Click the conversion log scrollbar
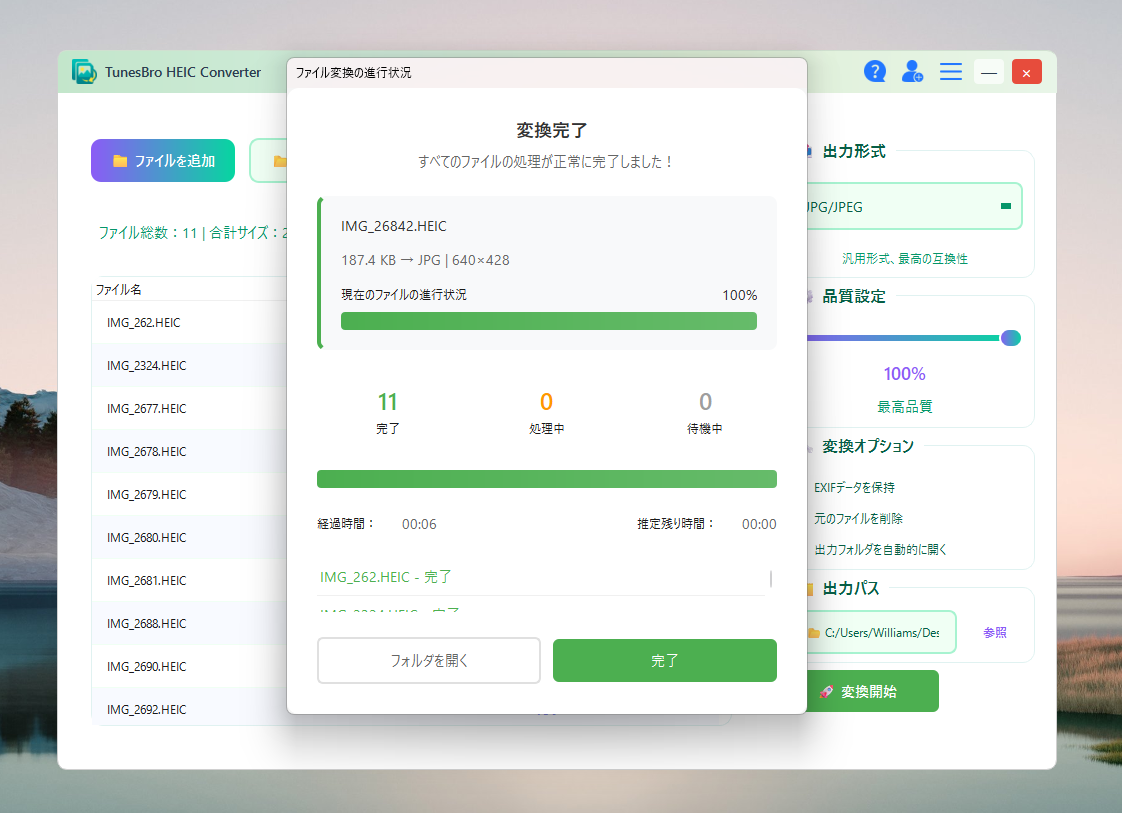 click(770, 580)
